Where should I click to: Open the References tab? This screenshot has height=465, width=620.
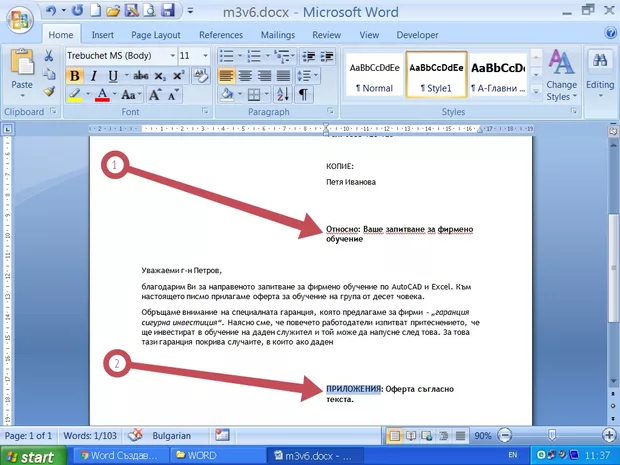point(221,35)
